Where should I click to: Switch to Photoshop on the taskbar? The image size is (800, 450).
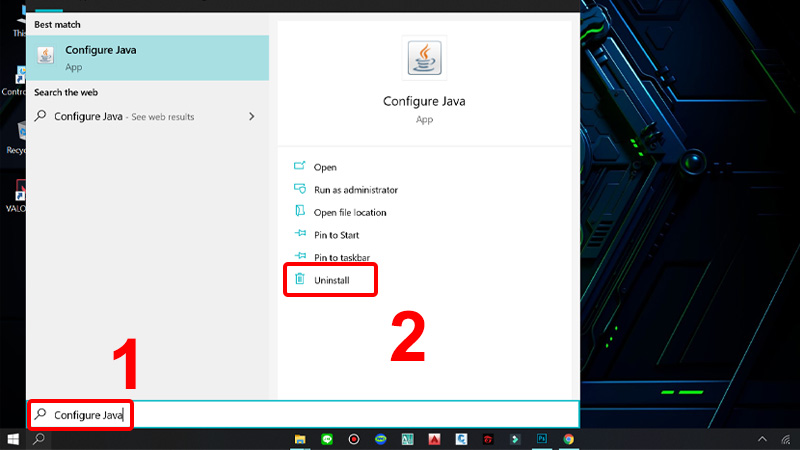[x=542, y=439]
